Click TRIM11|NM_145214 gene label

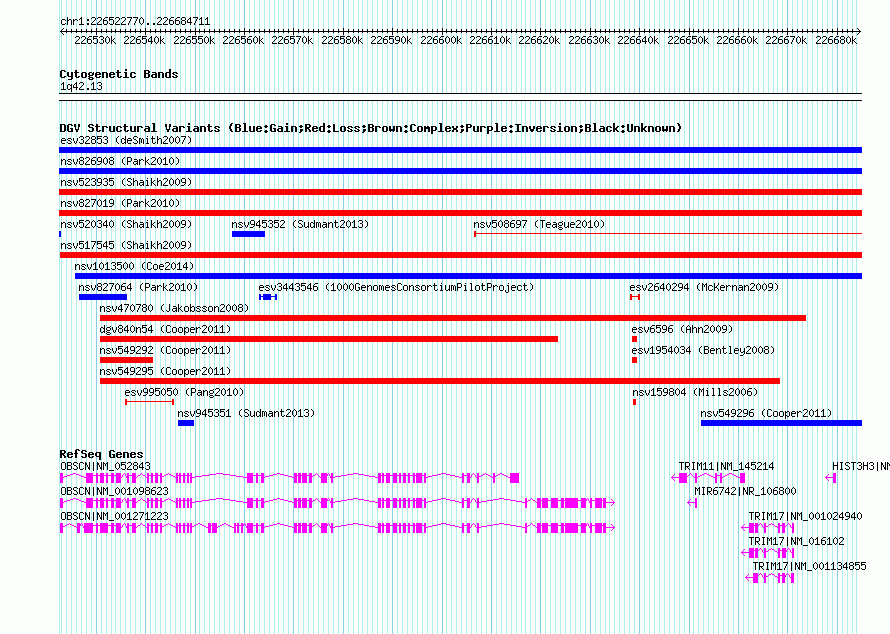(x=727, y=466)
